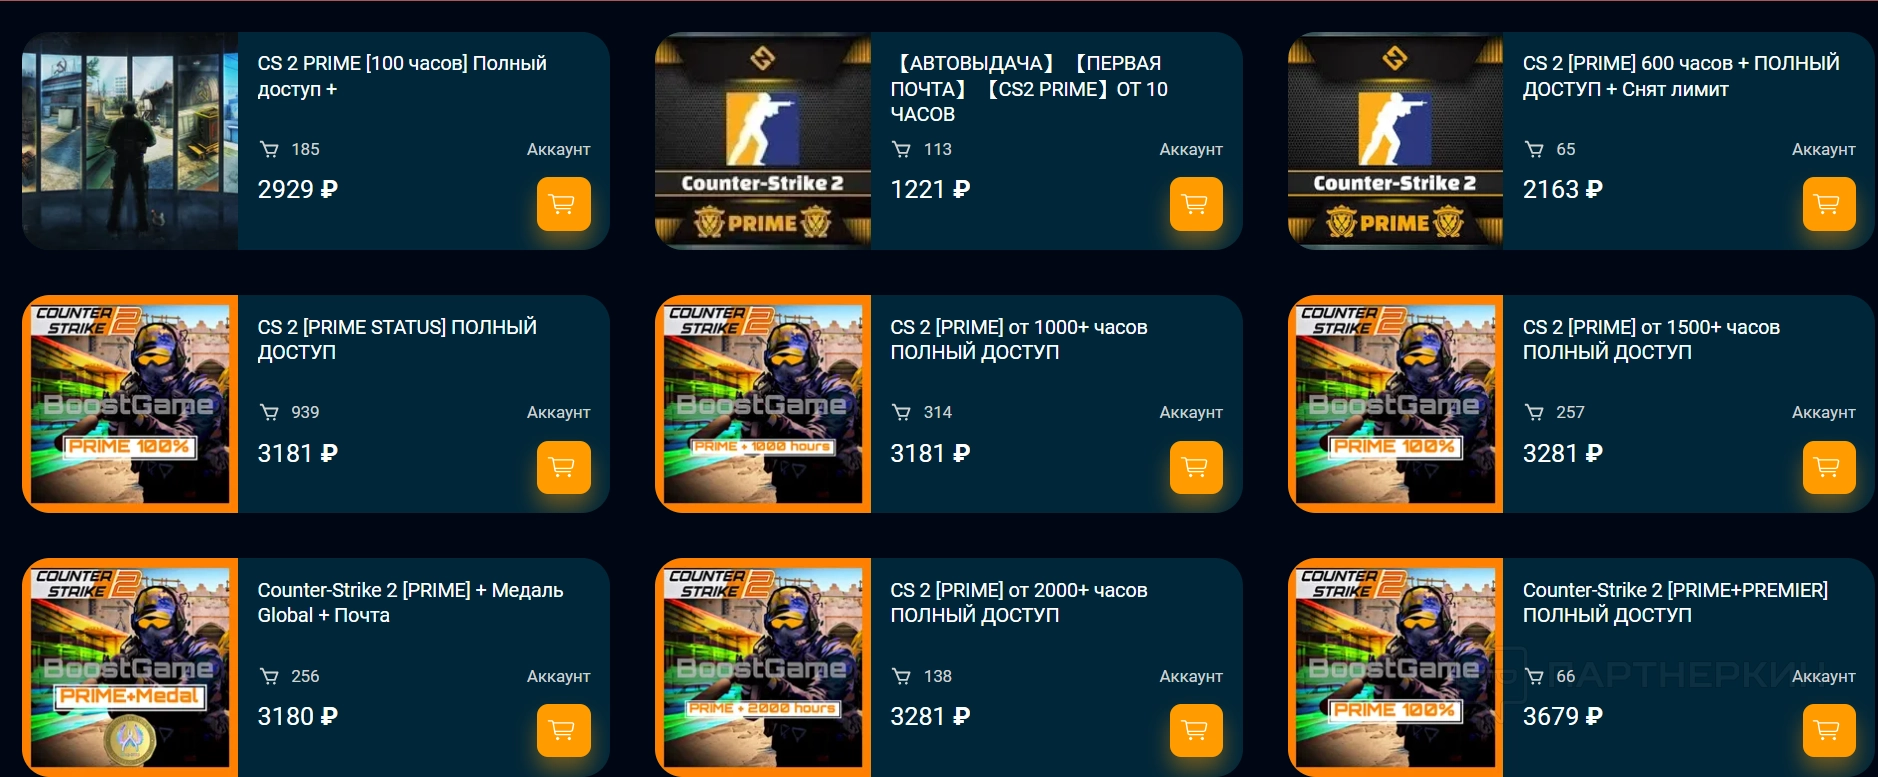Click the cart button on the 1221 ₽ listing
The width and height of the screenshot is (1878, 777).
point(1196,204)
